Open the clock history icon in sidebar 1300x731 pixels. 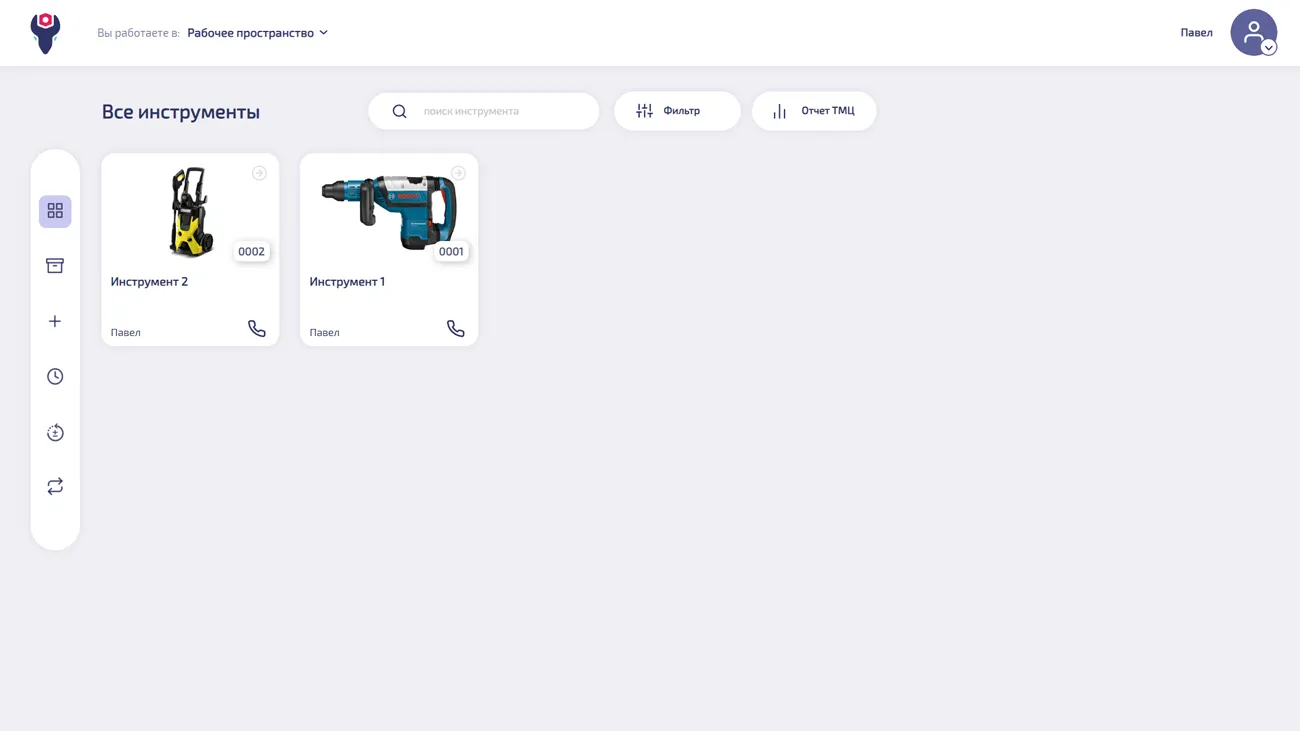(x=55, y=377)
